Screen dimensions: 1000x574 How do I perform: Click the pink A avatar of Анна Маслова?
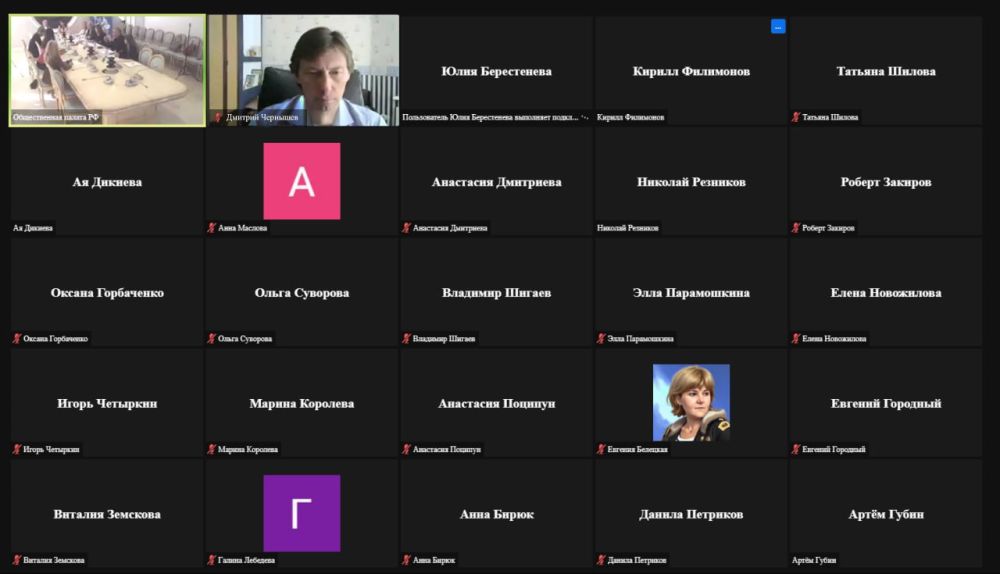pos(301,181)
